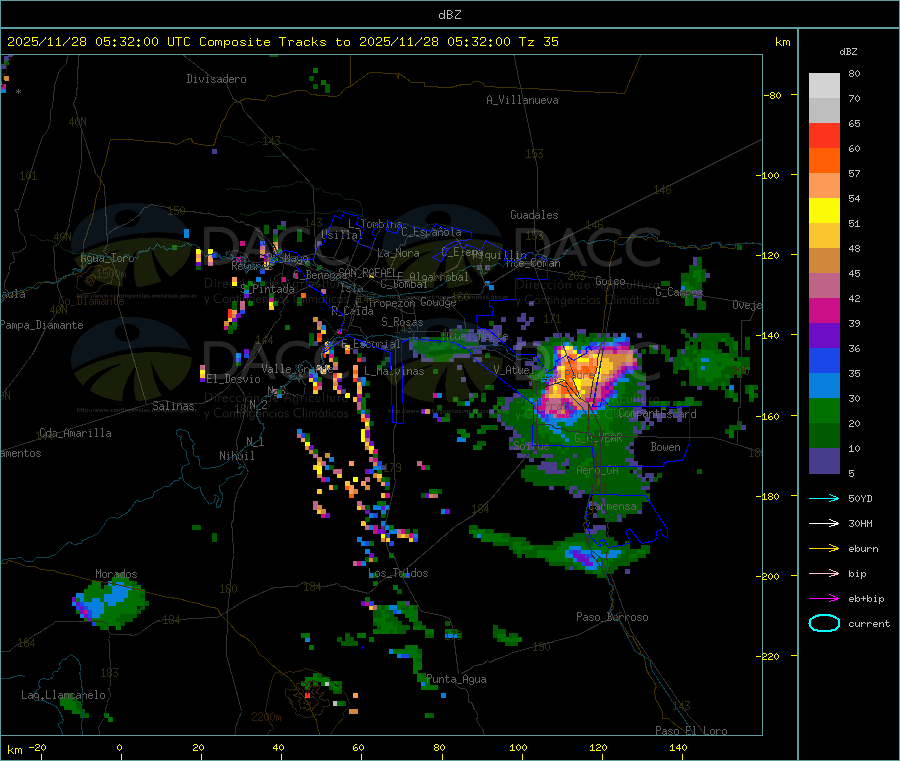Pick the bright yellow 51-54 dBZ swatch
900x761 pixels.
[824, 211]
